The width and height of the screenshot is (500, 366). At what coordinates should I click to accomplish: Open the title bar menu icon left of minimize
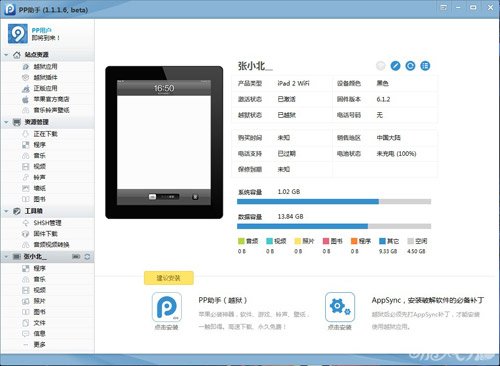coord(443,8)
